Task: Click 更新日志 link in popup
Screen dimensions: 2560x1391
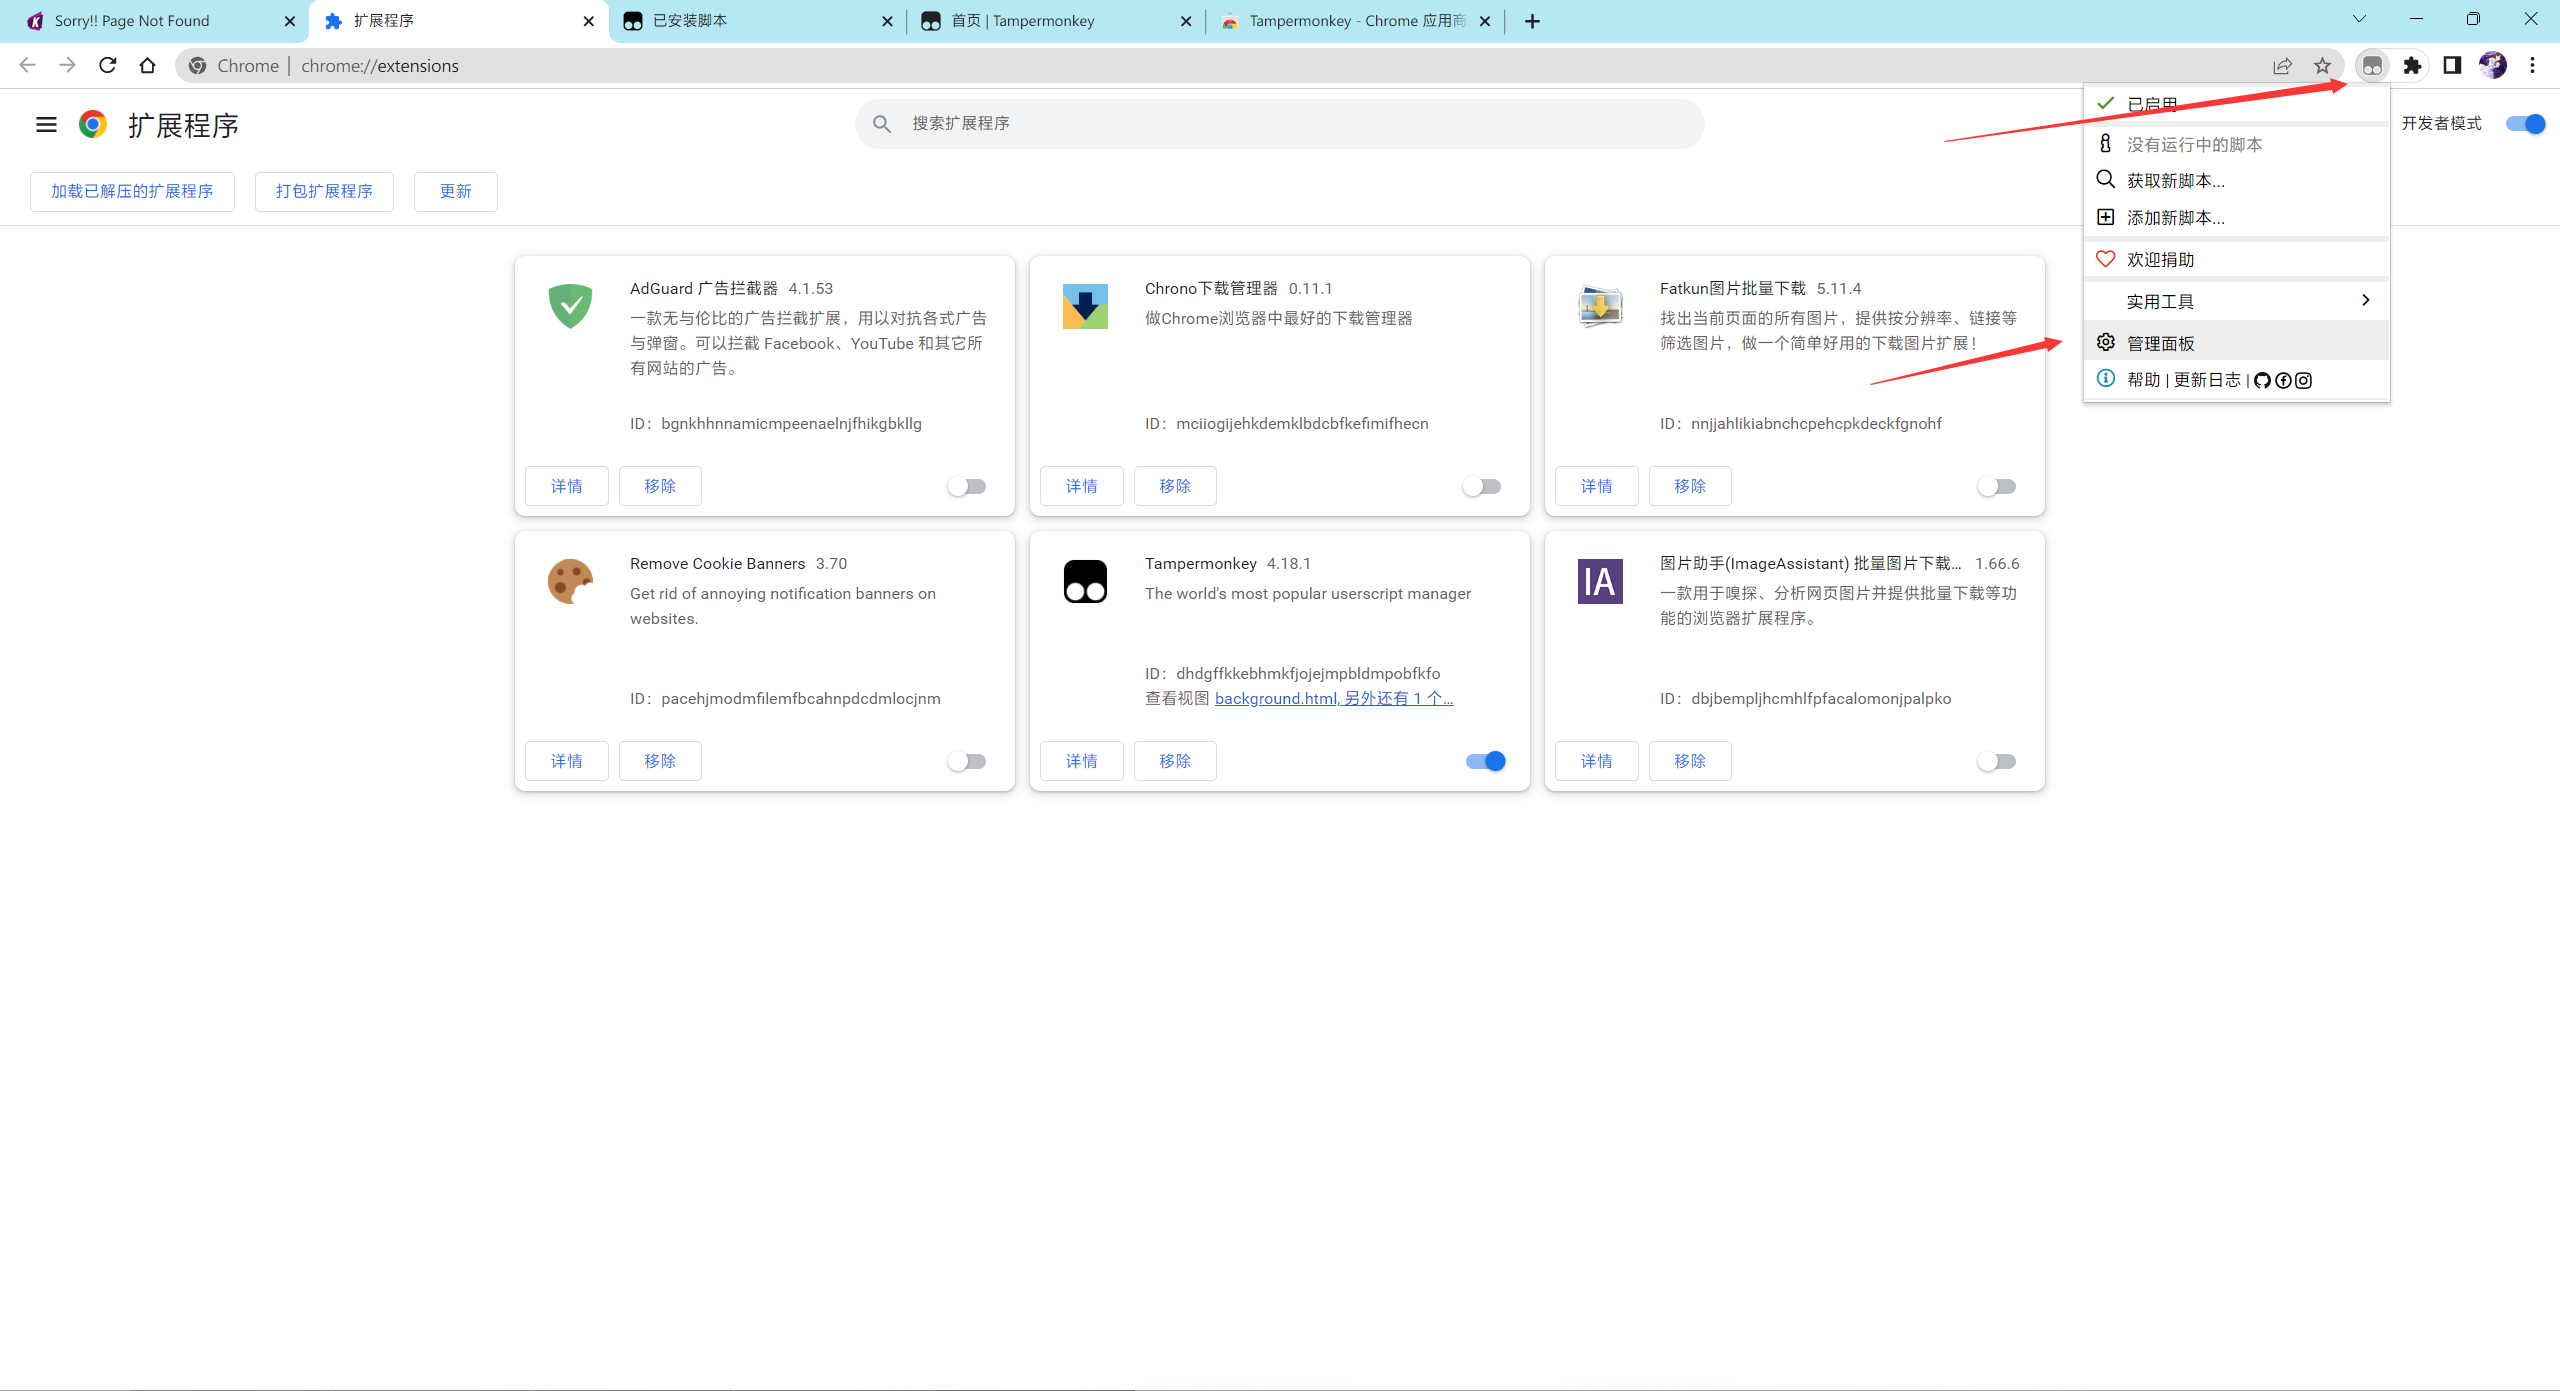Action: point(2207,380)
